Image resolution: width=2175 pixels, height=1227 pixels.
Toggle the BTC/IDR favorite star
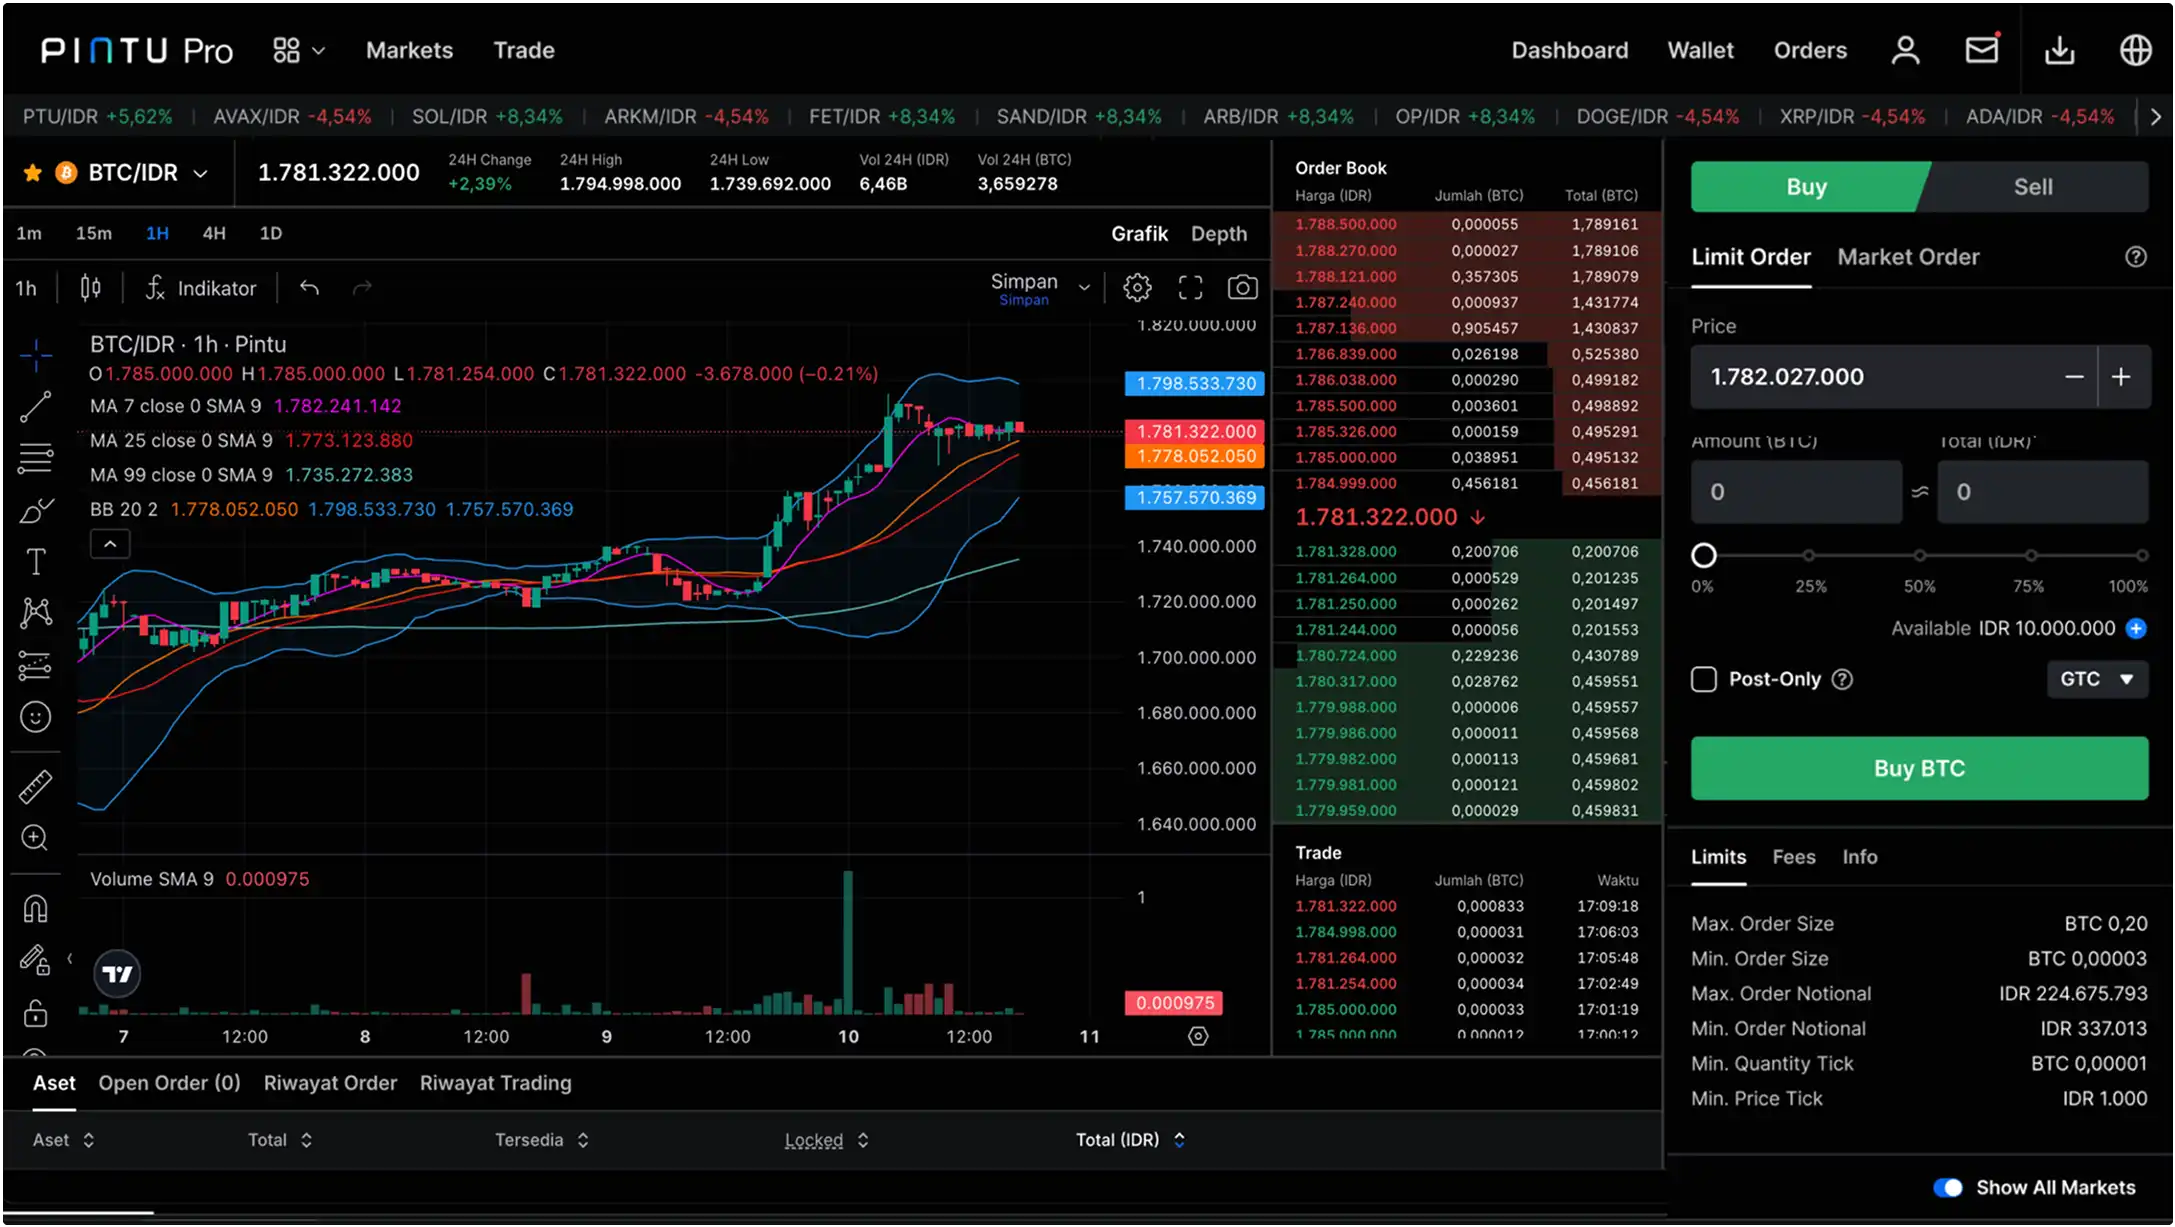coord(32,173)
